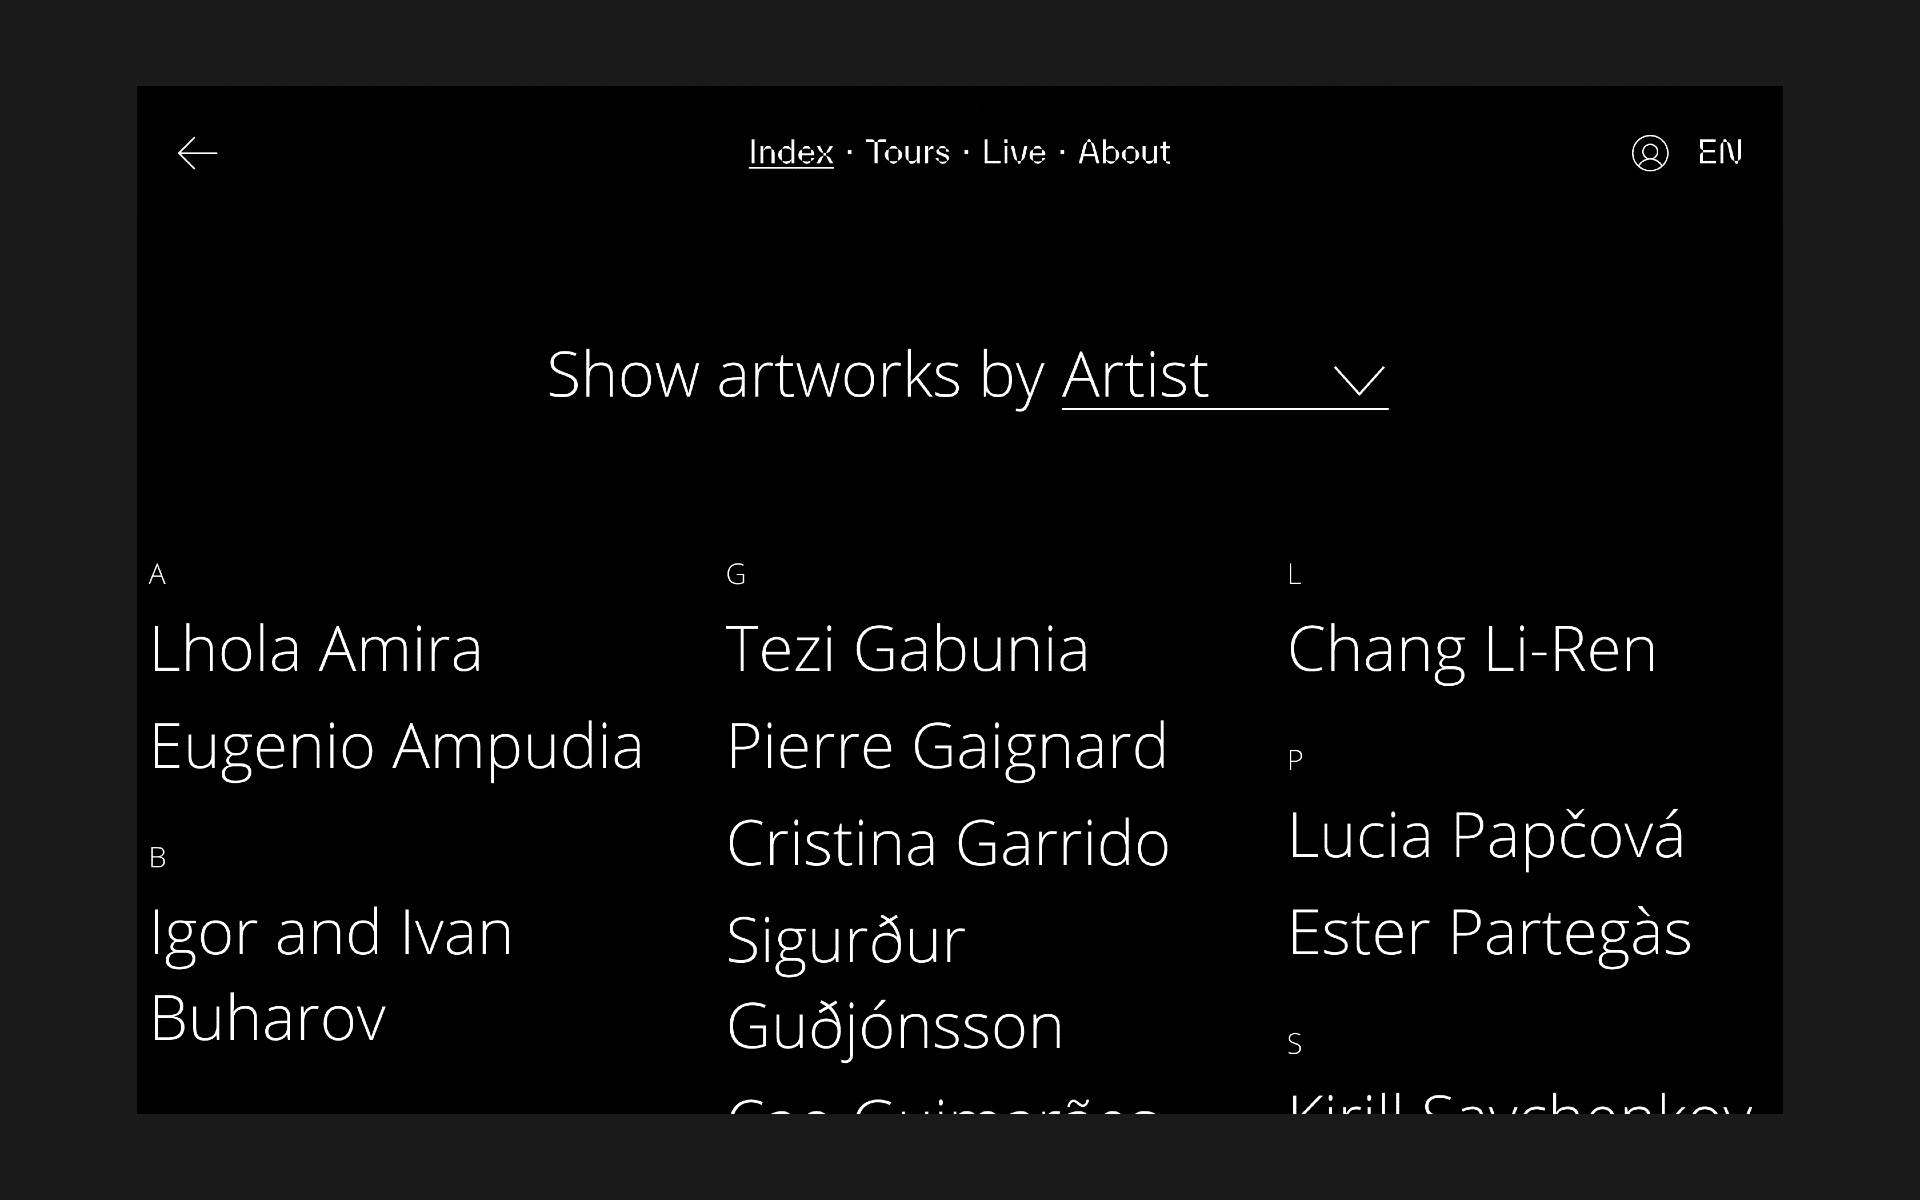View Ester Partegàs artist entry
This screenshot has width=1920, height=1200.
(x=1489, y=933)
